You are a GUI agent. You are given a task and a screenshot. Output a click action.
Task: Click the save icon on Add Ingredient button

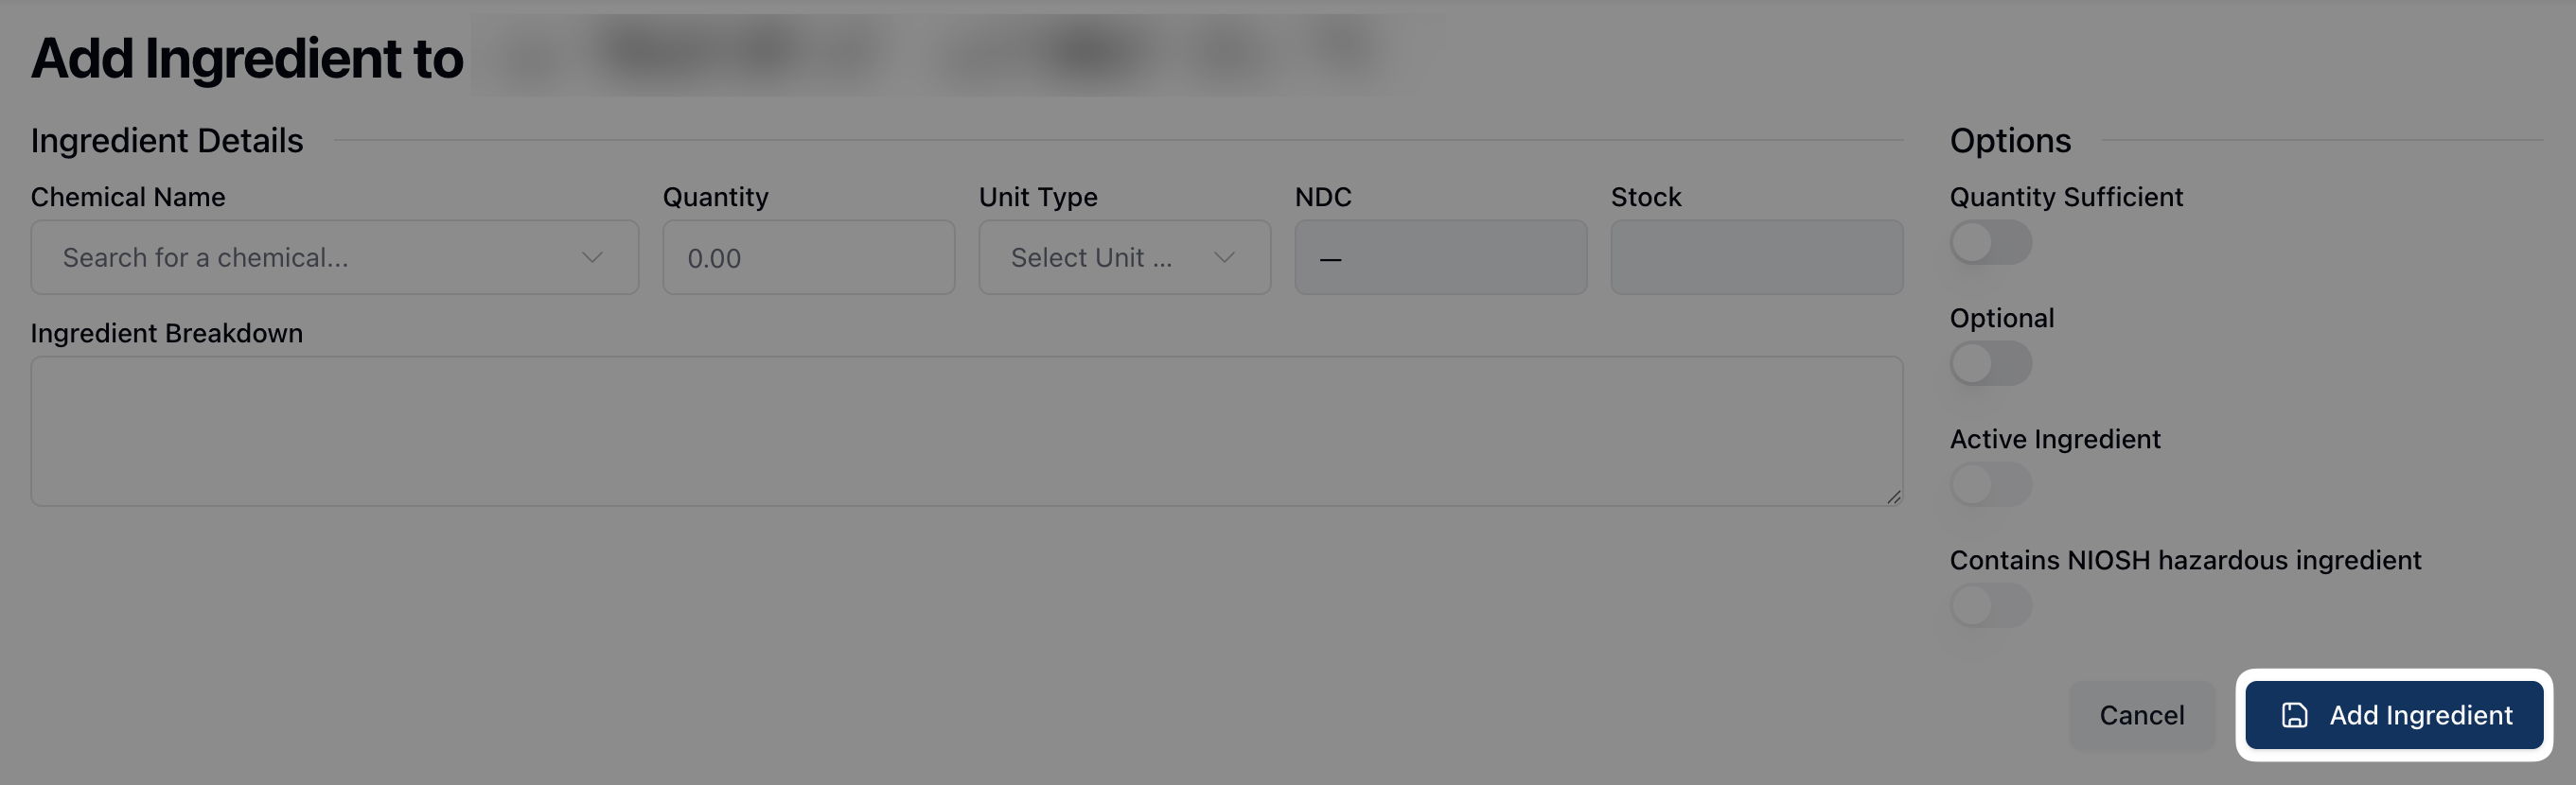coord(2294,715)
